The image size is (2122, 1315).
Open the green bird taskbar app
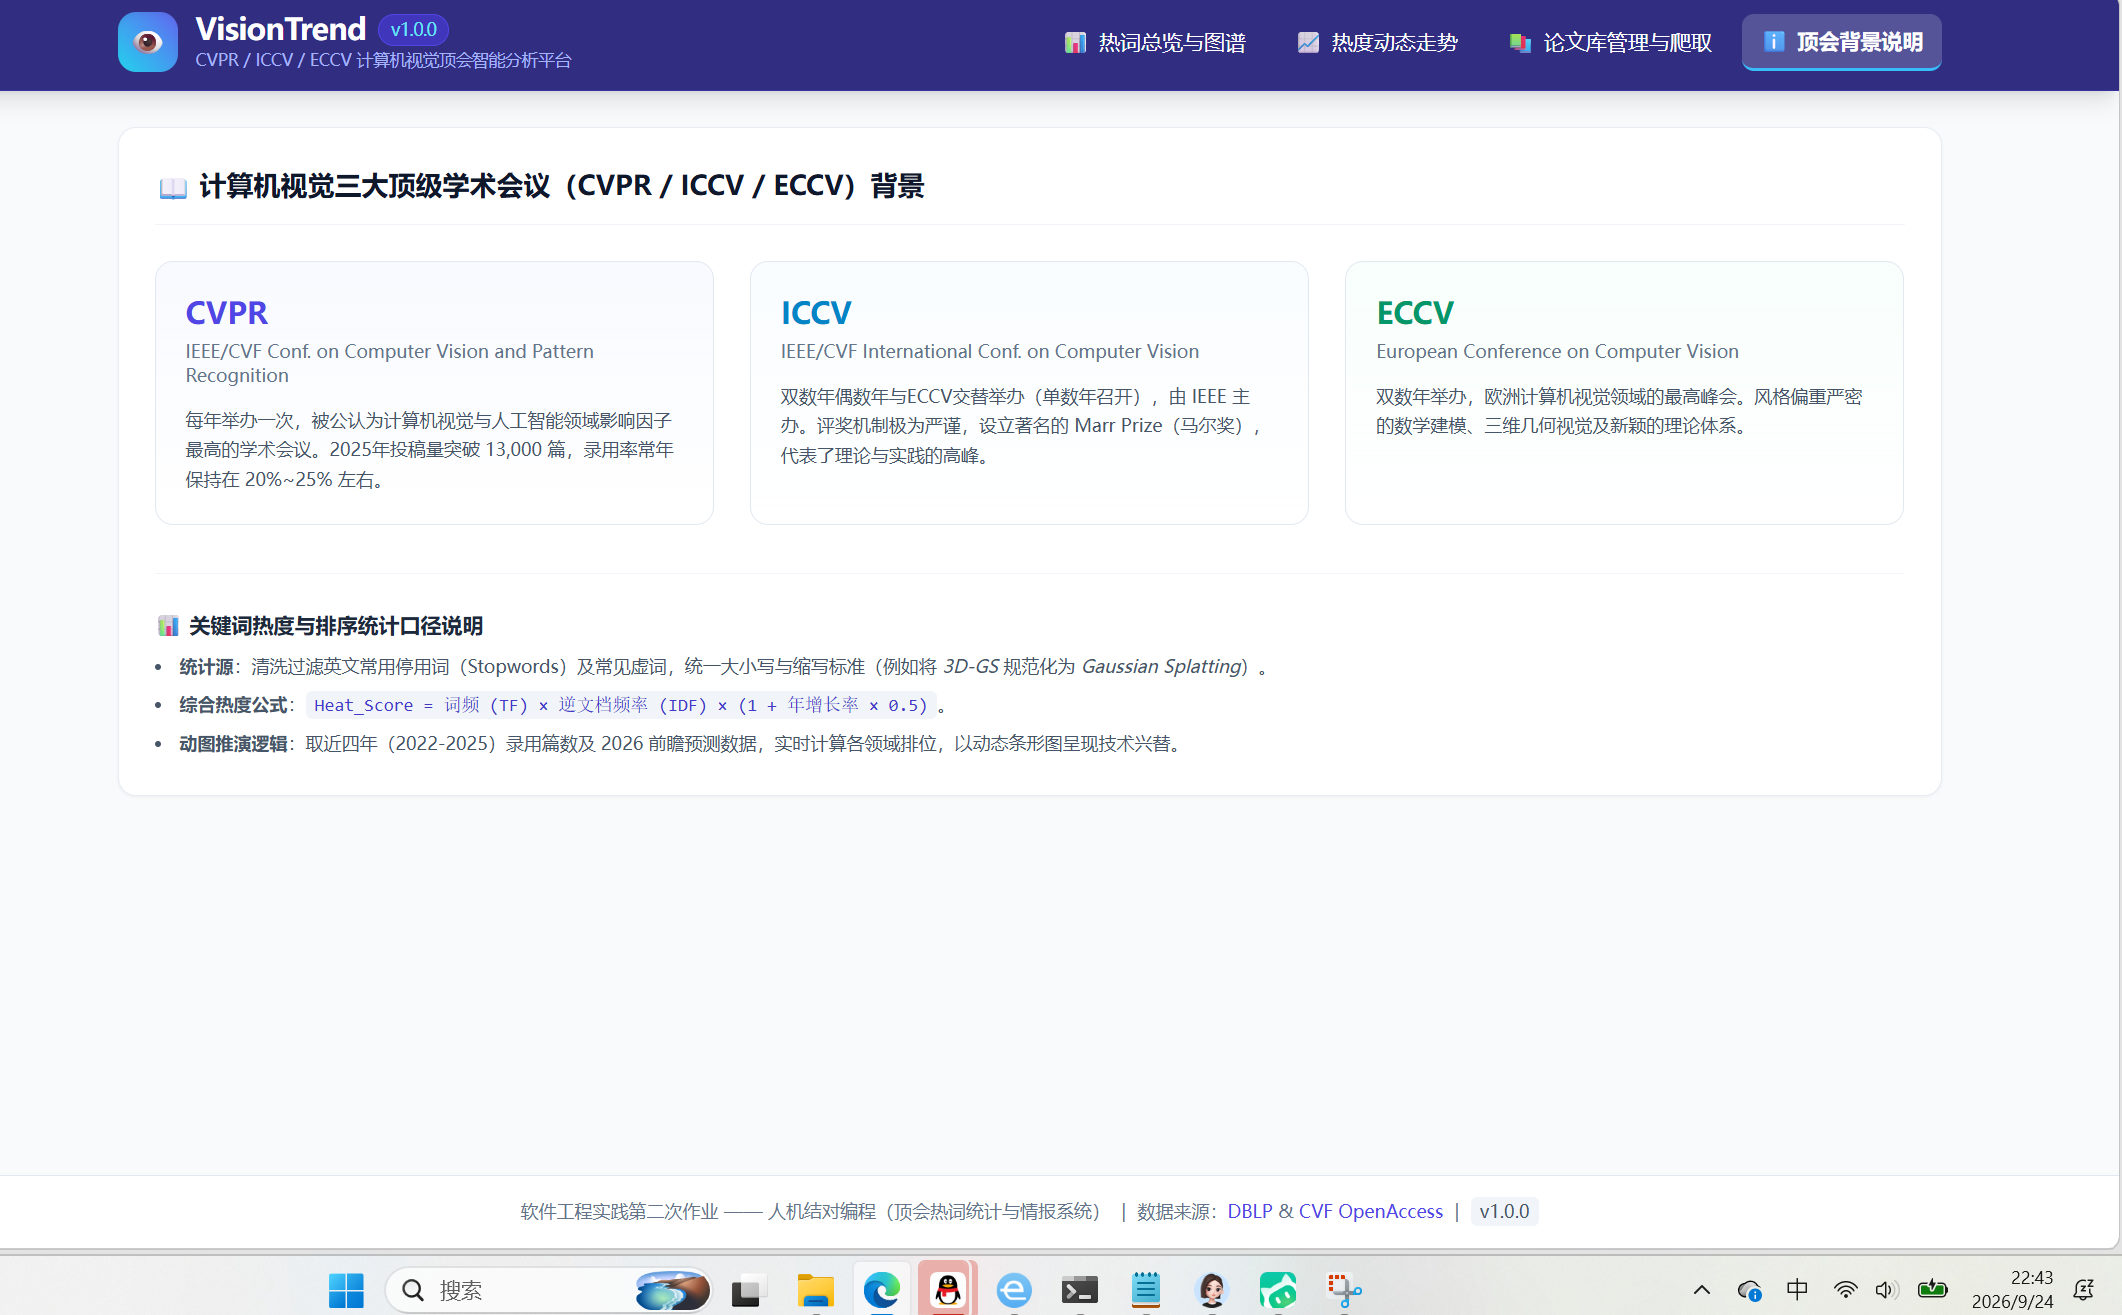tap(1278, 1290)
